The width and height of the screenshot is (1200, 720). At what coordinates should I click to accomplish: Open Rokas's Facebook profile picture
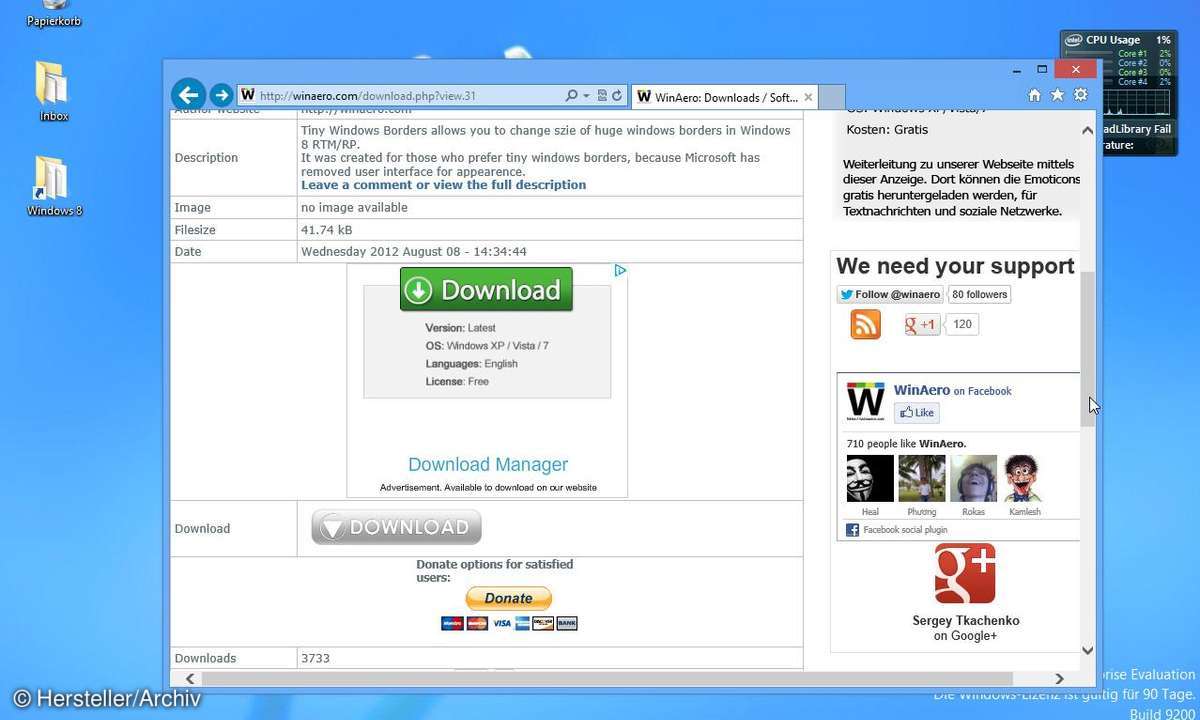[973, 479]
